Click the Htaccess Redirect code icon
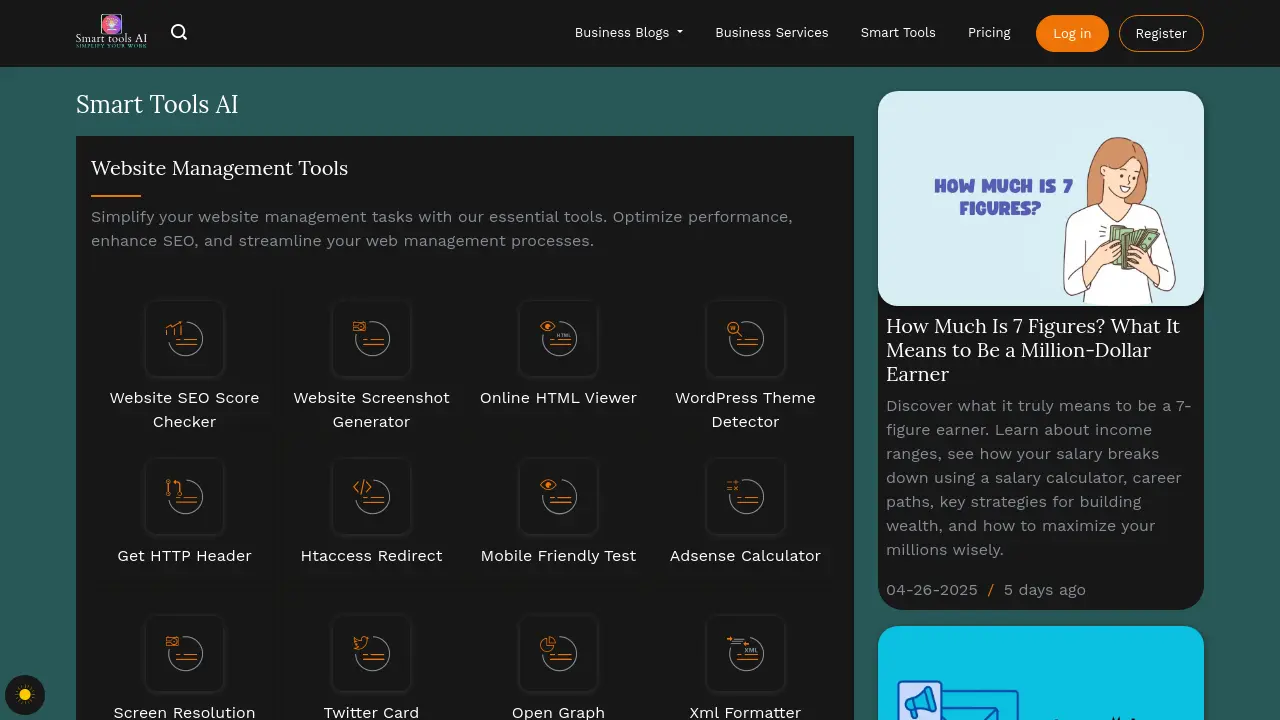 point(371,497)
